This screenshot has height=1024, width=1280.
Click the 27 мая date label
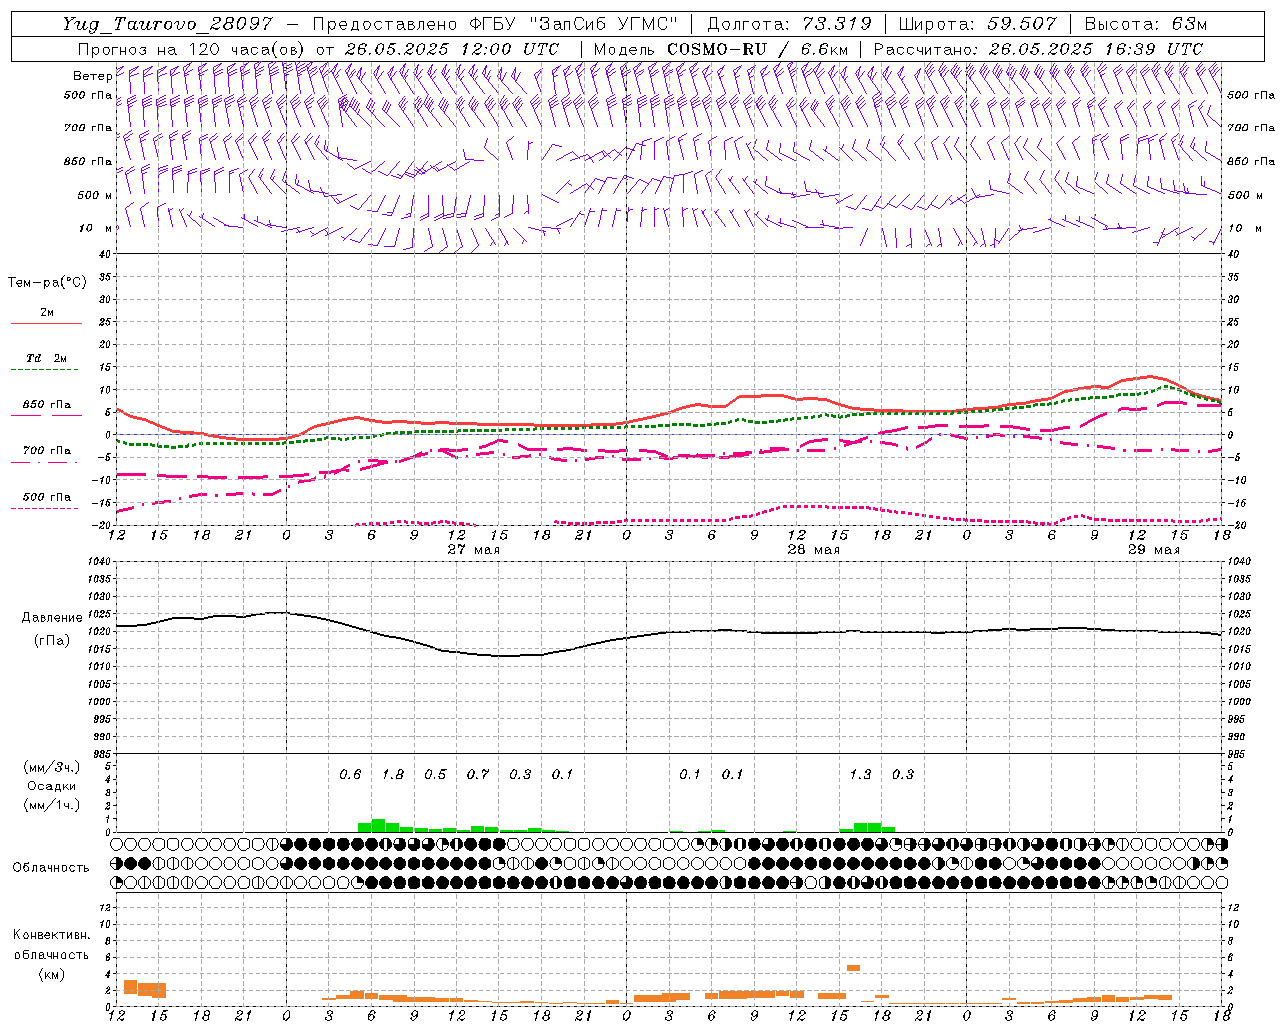click(473, 550)
